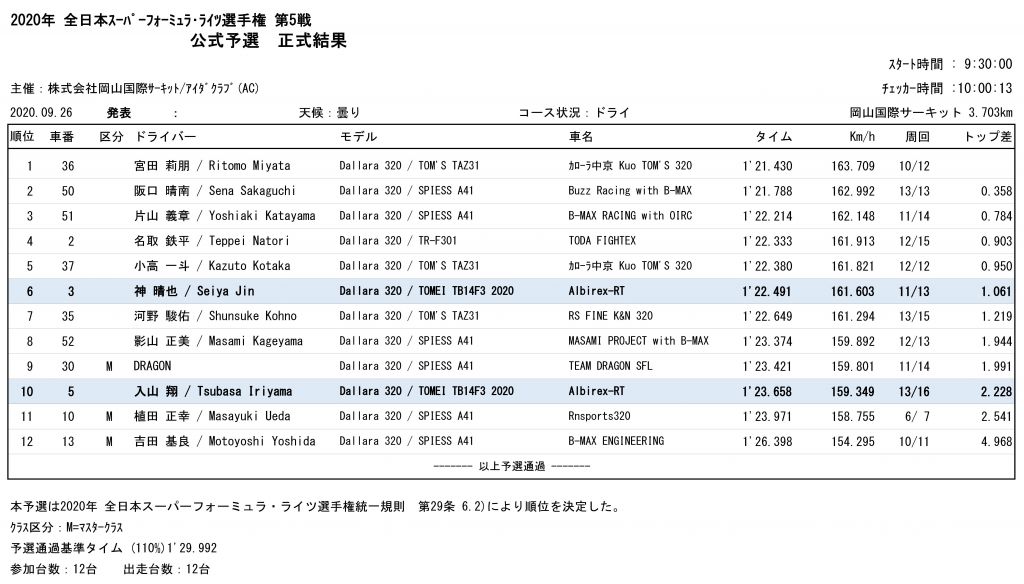Click lap time 1'22.380
Image resolution: width=1024 pixels, height=584 pixels.
point(767,266)
